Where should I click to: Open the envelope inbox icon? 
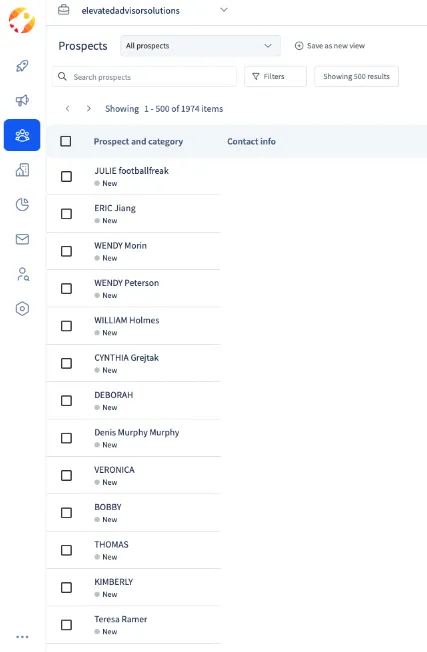22,239
